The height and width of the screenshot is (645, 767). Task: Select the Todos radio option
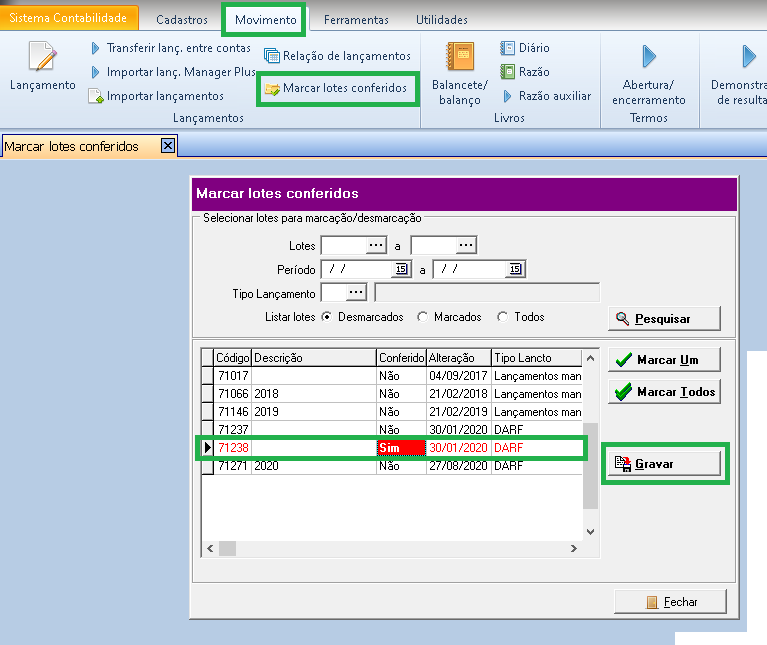point(502,317)
